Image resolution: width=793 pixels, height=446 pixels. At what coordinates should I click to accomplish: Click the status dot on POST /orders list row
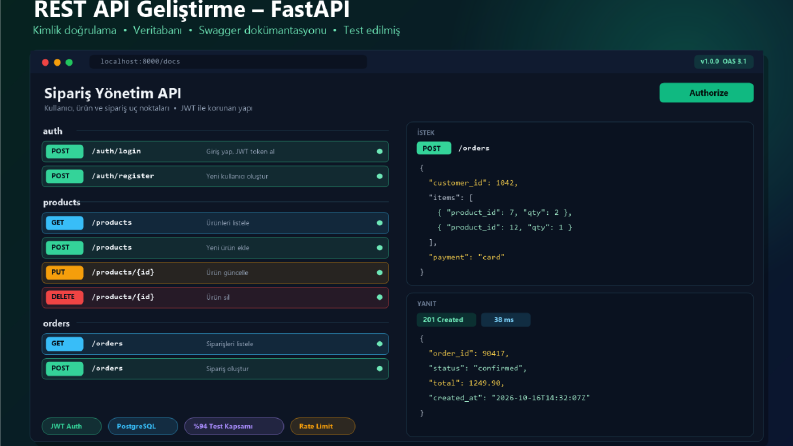379,368
